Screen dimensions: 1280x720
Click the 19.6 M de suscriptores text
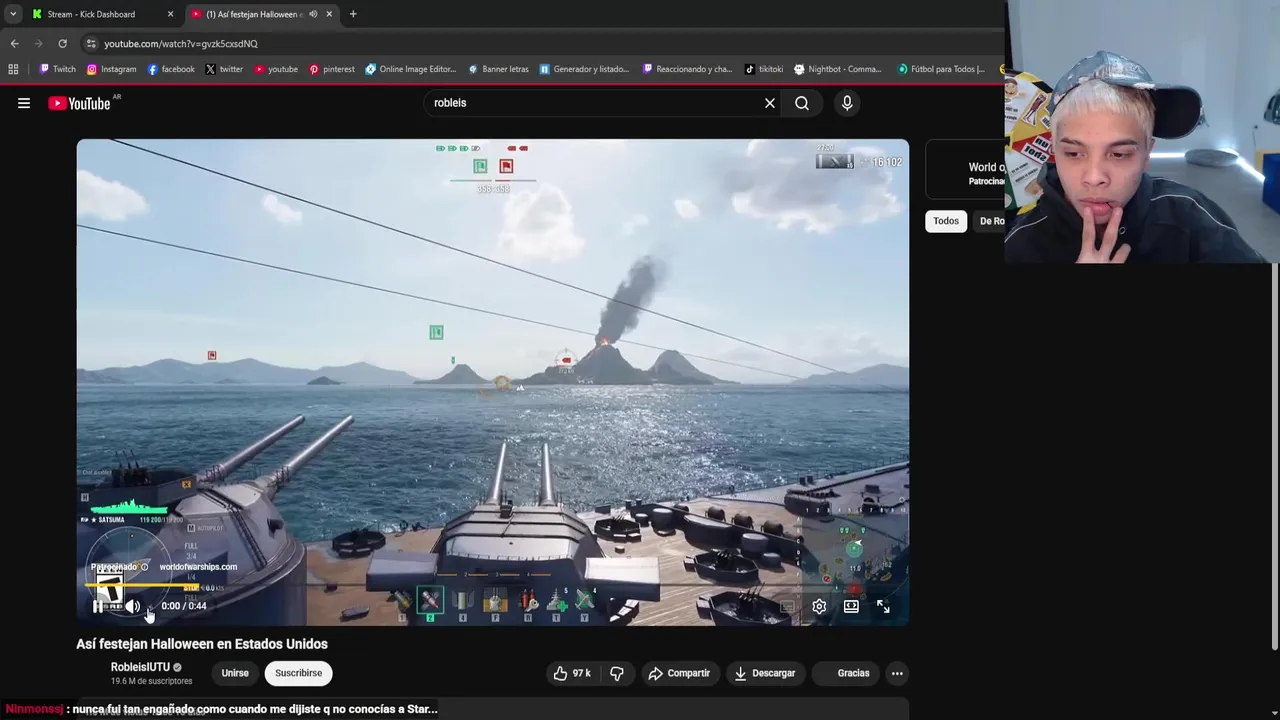151,681
